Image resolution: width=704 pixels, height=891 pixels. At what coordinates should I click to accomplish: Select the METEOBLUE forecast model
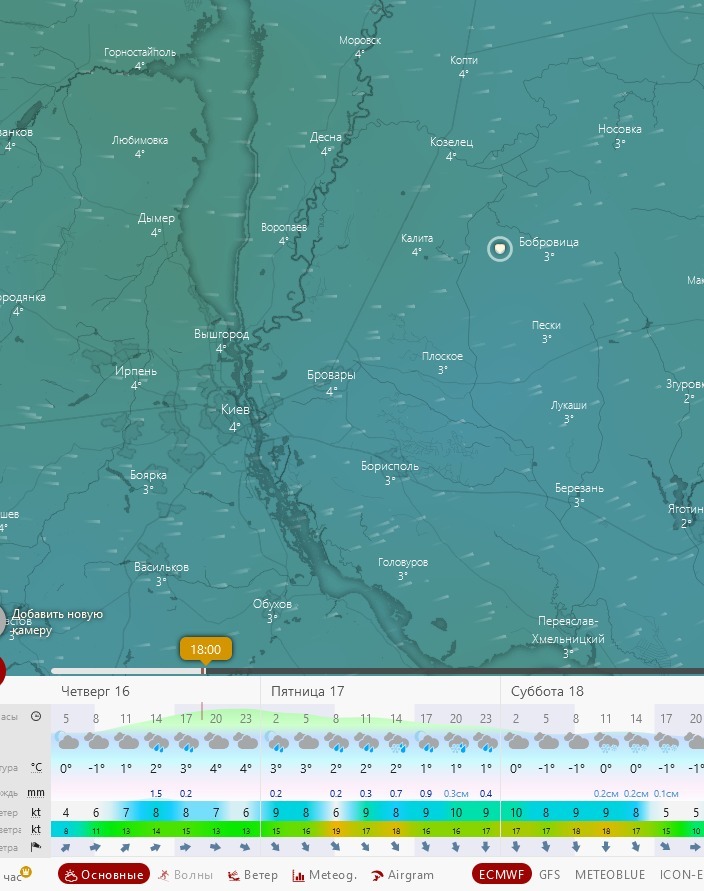point(610,875)
